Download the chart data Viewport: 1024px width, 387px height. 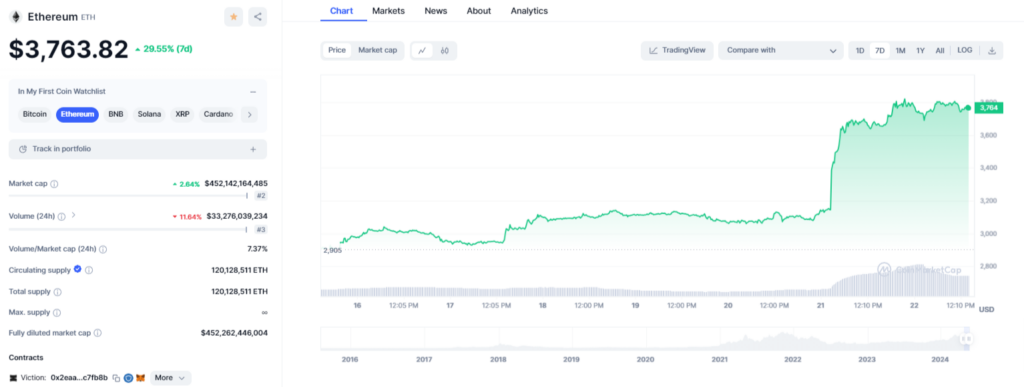pyautogui.click(x=991, y=50)
